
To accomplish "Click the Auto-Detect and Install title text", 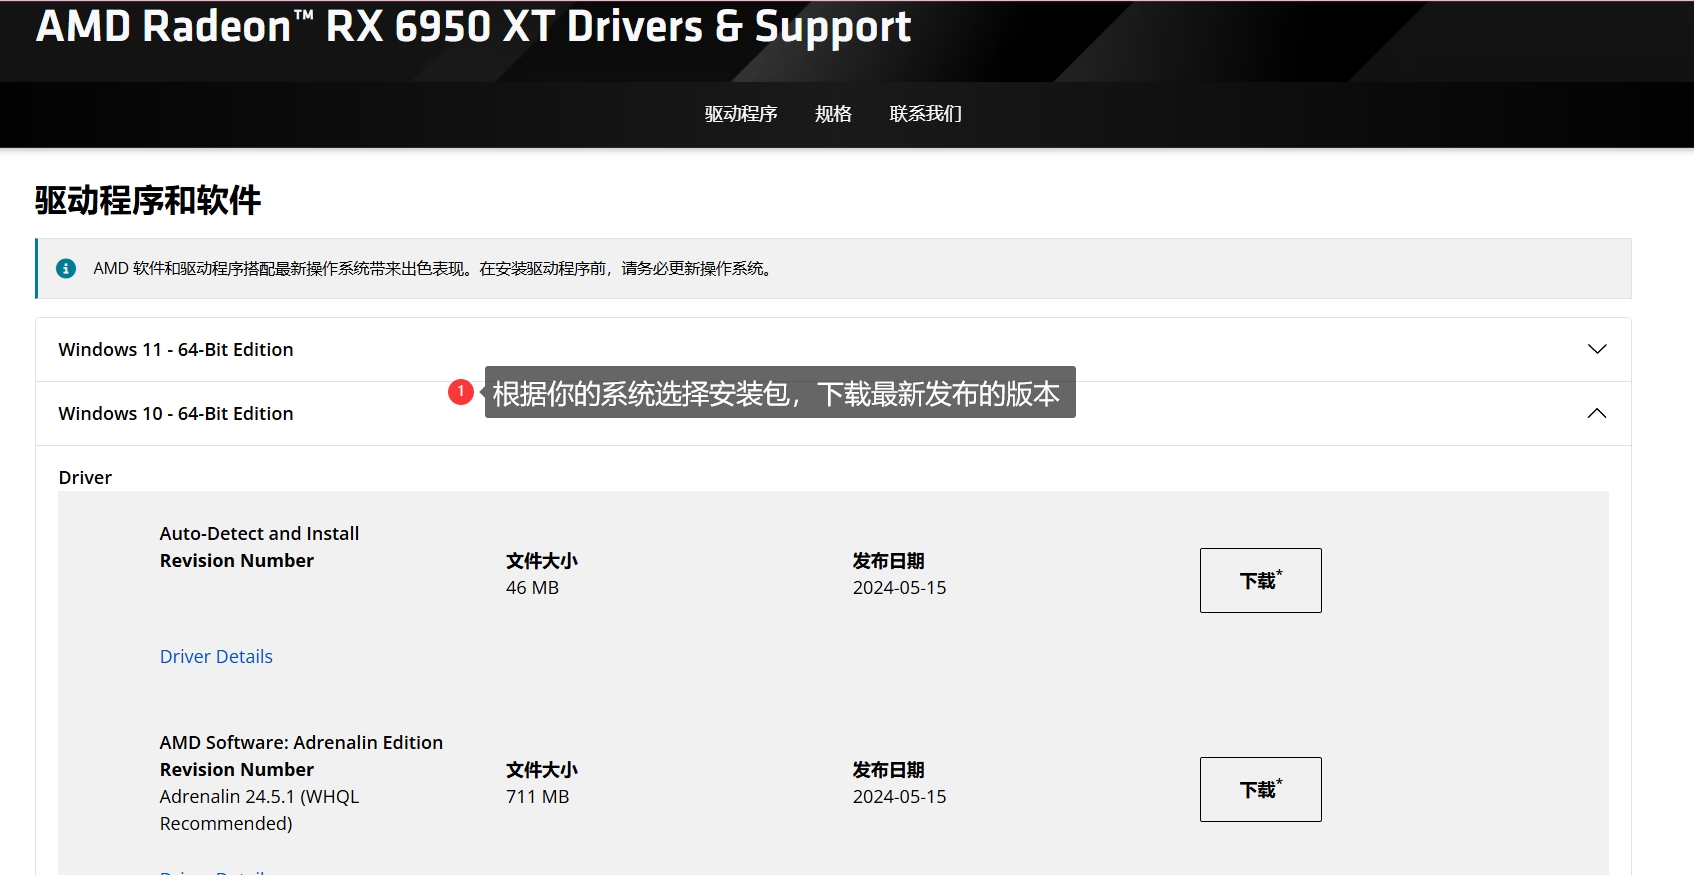I will (259, 533).
